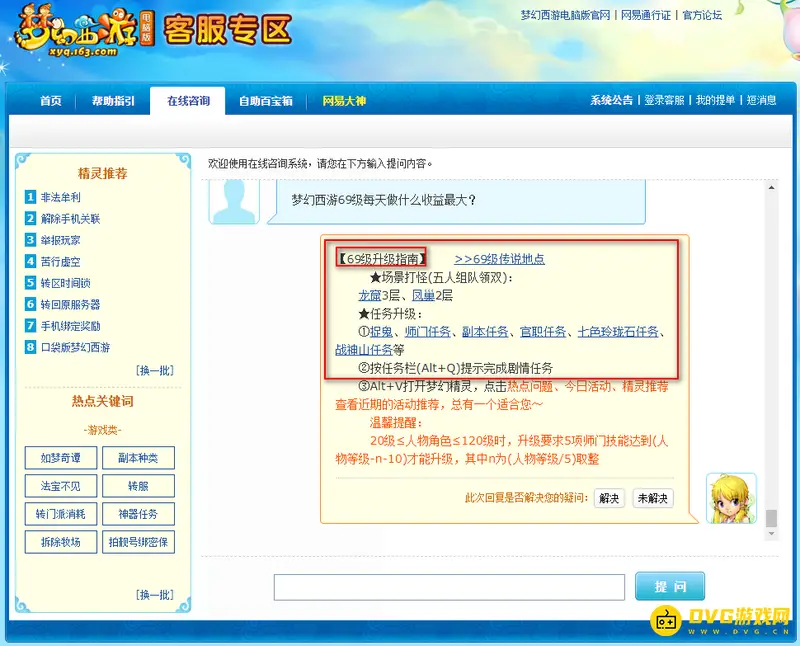The height and width of the screenshot is (646, 800).
Task: Open the 网易大神 tab
Action: pyautogui.click(x=344, y=101)
